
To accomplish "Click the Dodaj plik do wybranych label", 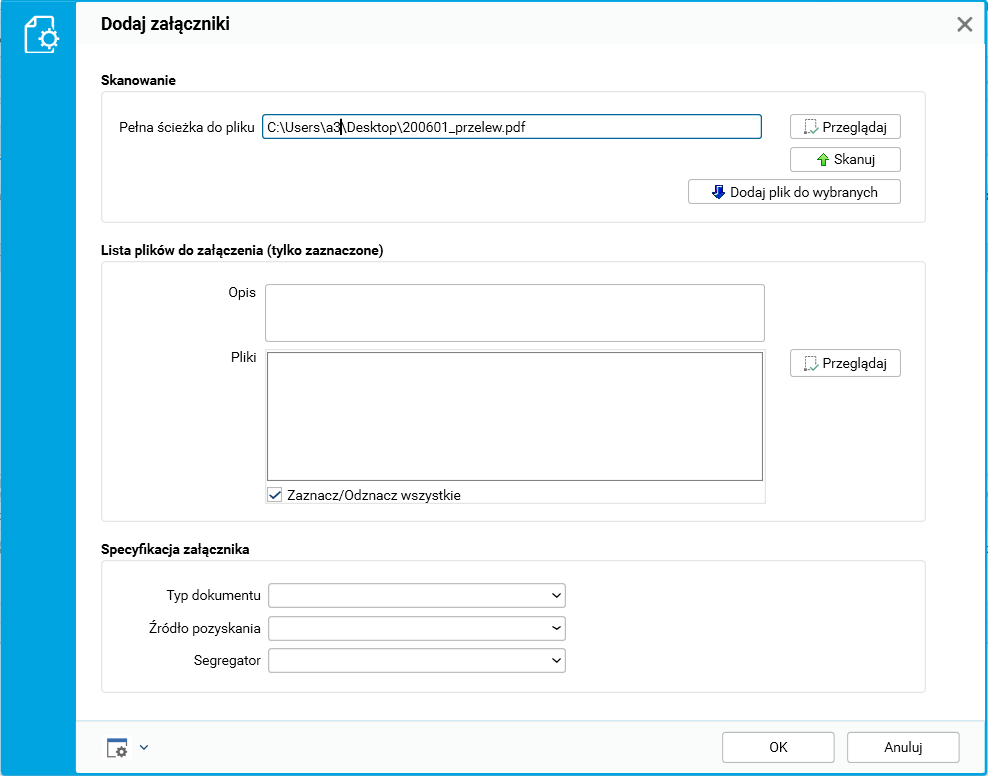I will 804,192.
